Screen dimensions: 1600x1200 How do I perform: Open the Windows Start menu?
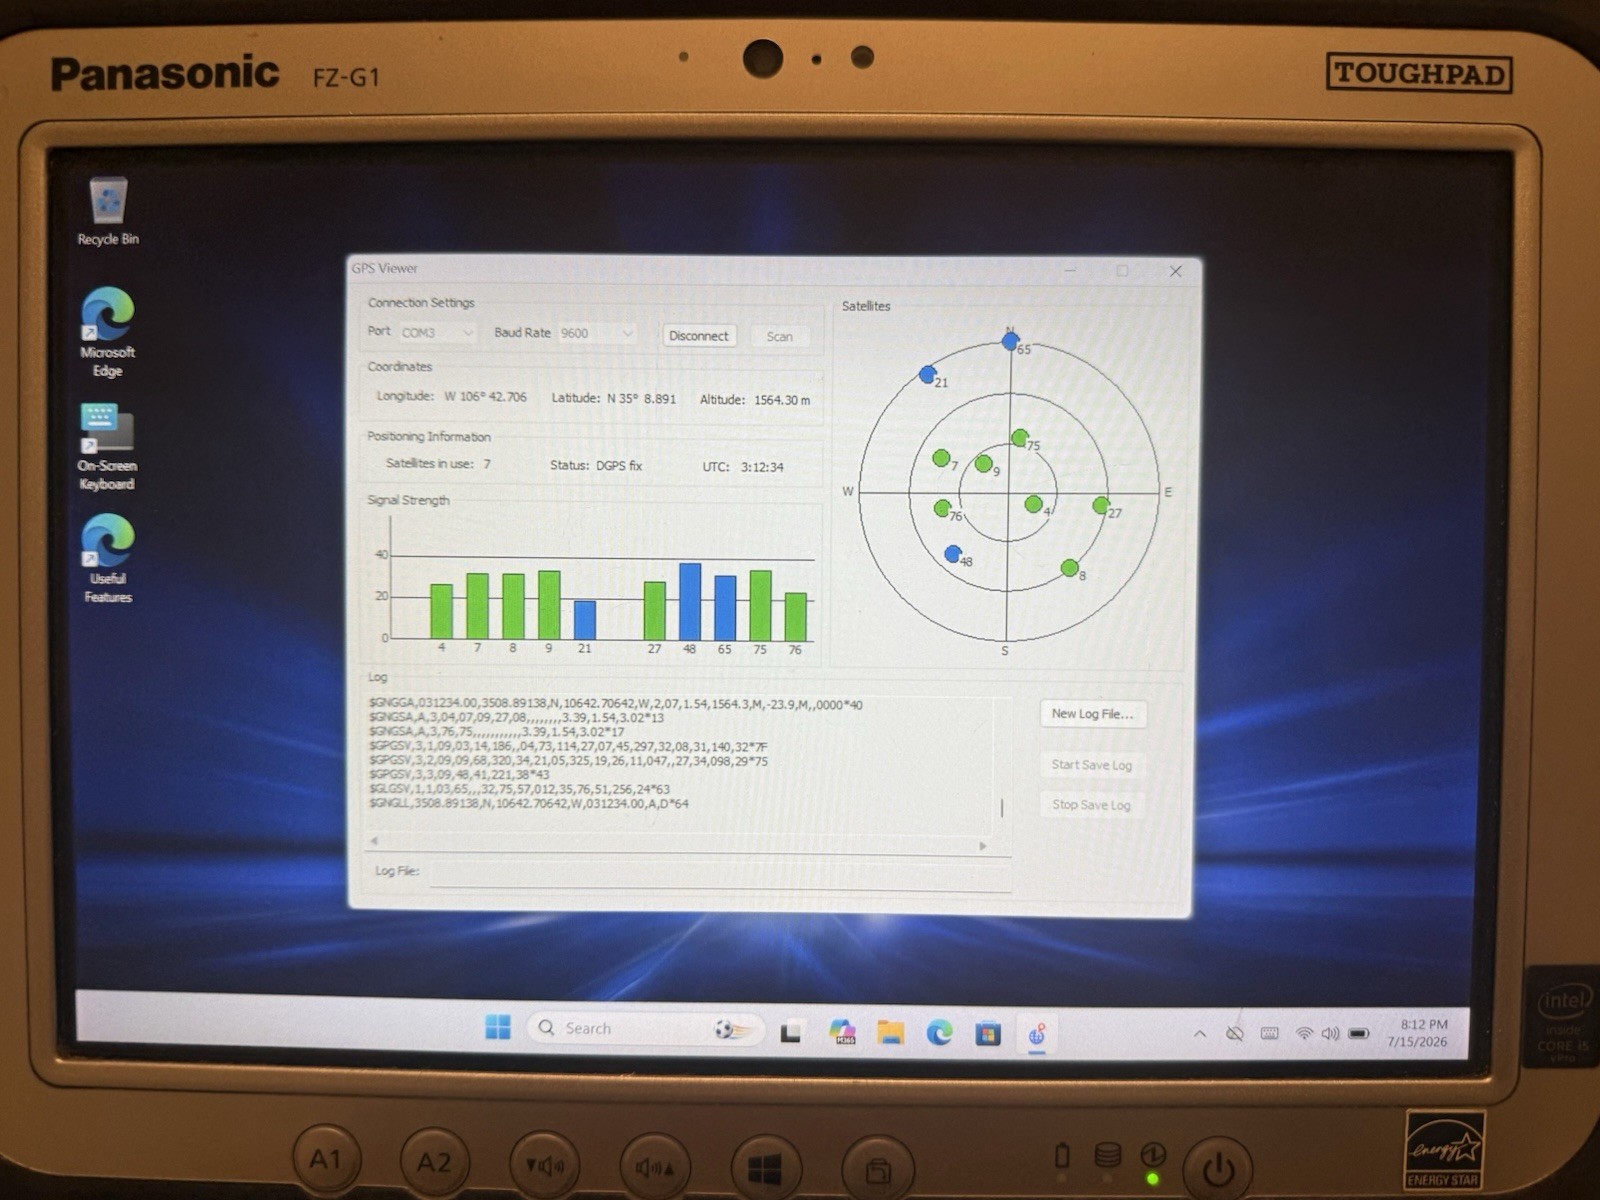tap(498, 1027)
